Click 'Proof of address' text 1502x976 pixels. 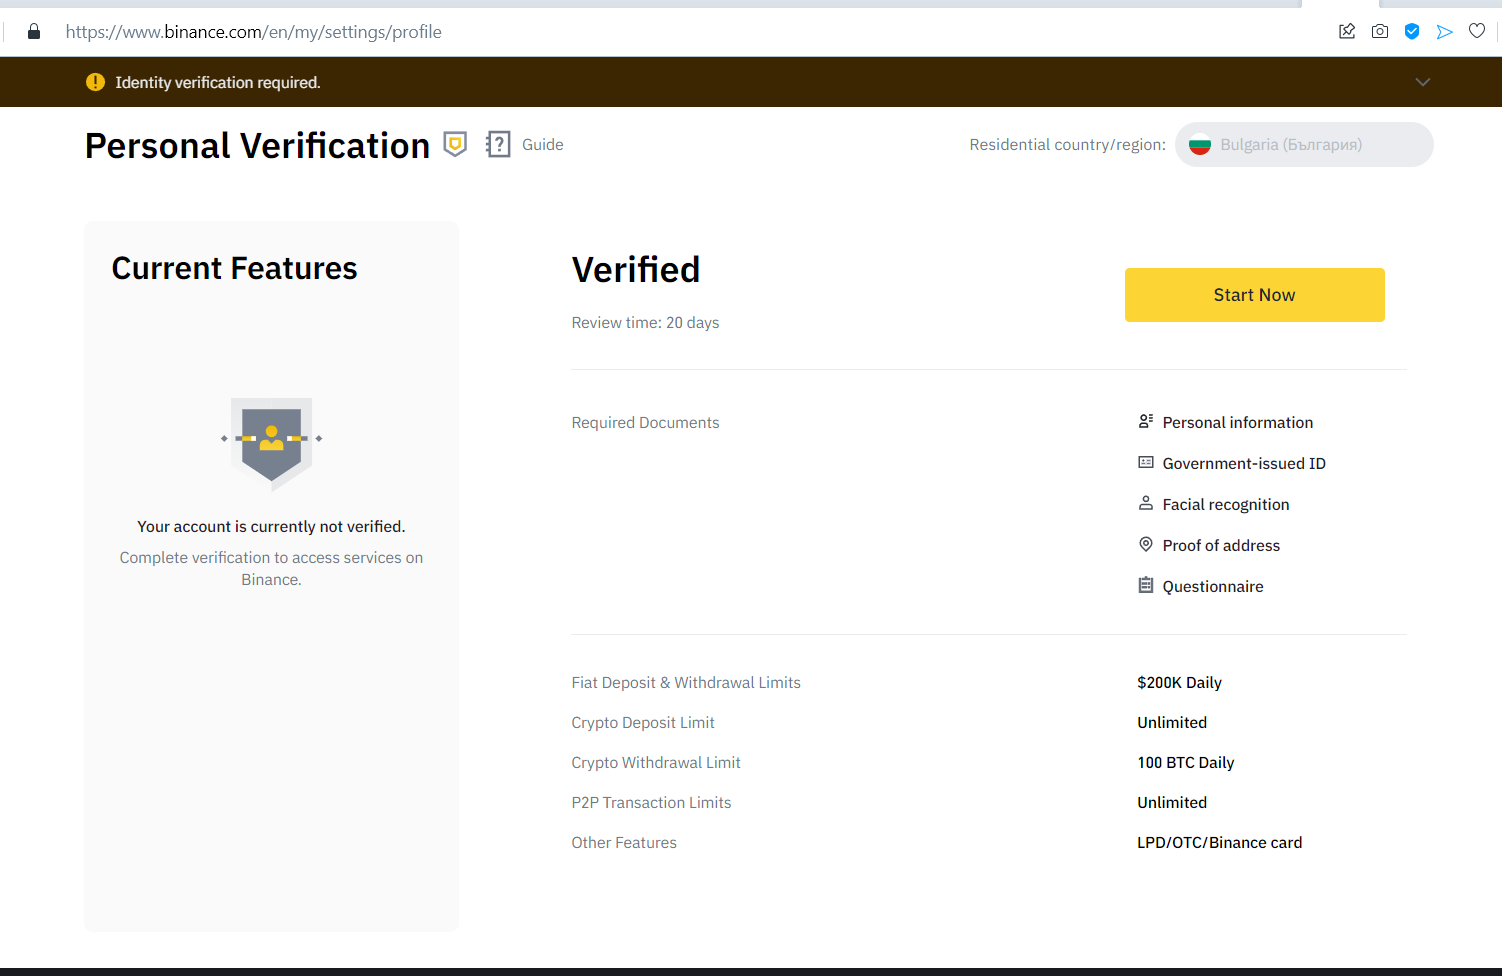1221,546
